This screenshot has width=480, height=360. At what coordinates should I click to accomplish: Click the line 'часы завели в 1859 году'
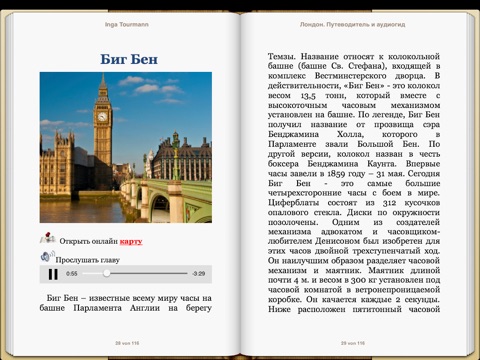pos(354,174)
